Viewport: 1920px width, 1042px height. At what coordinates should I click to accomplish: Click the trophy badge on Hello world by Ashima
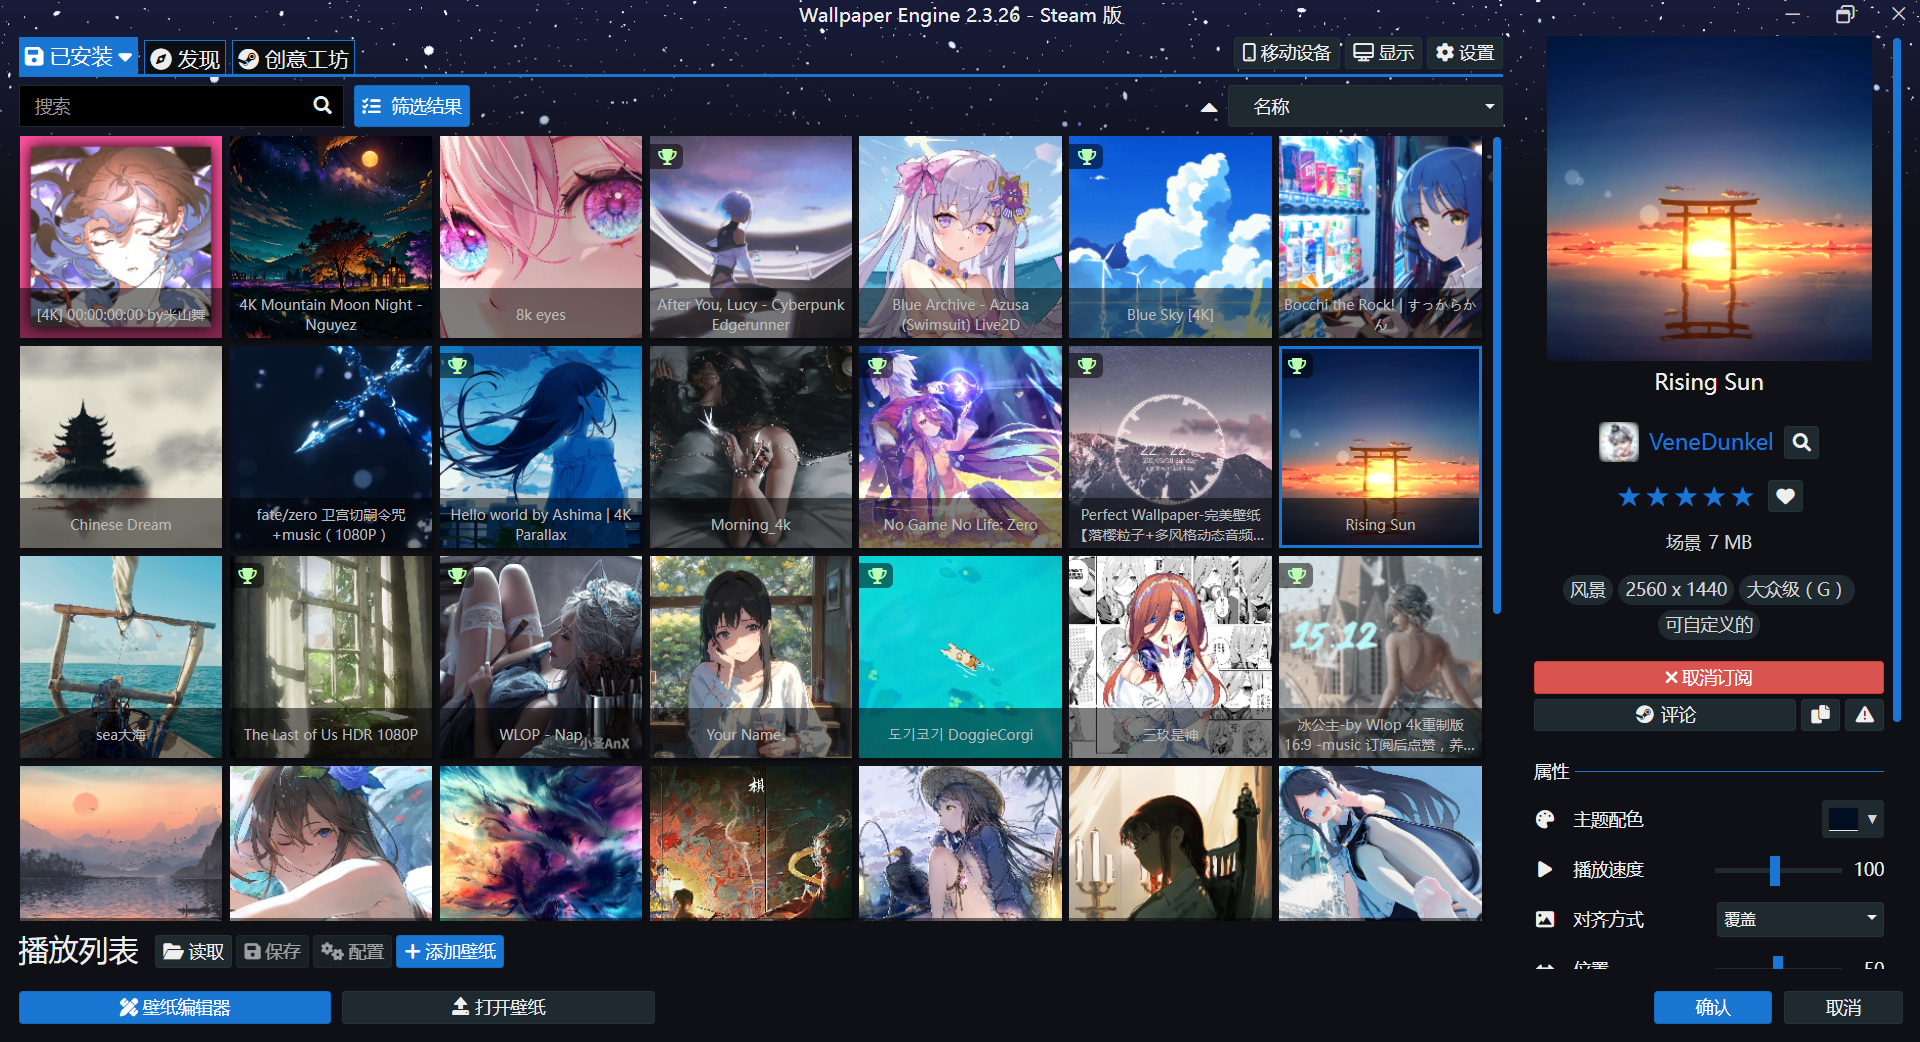(x=457, y=366)
